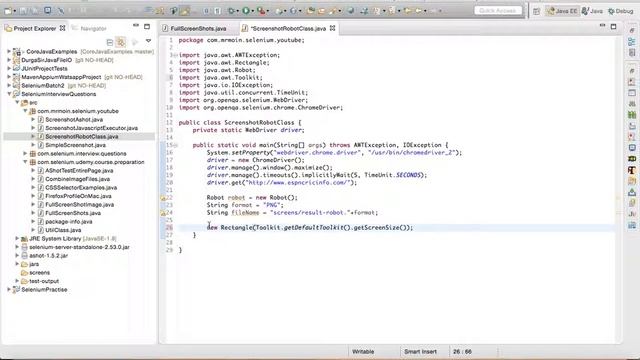Image resolution: width=640 pixels, height=360 pixels.
Task: Expand the SeleniumPractise project
Action: point(9,289)
